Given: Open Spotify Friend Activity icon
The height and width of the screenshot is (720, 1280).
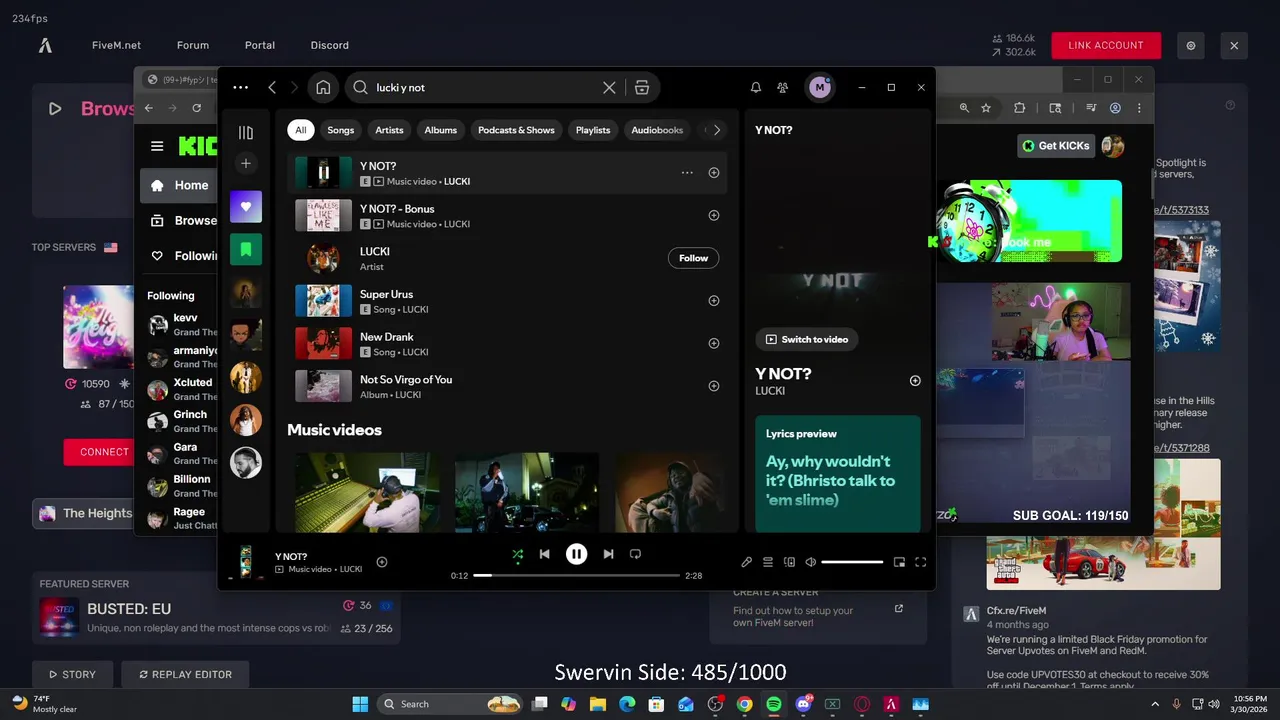Looking at the screenshot, I should [783, 87].
